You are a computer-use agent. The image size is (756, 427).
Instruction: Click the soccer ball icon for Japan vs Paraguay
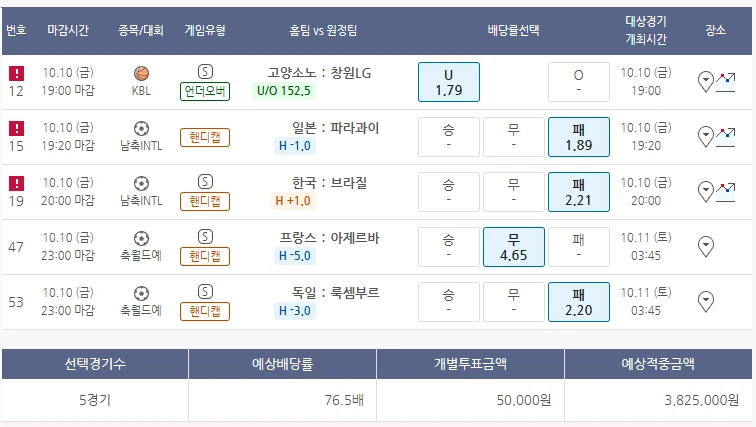click(x=141, y=128)
